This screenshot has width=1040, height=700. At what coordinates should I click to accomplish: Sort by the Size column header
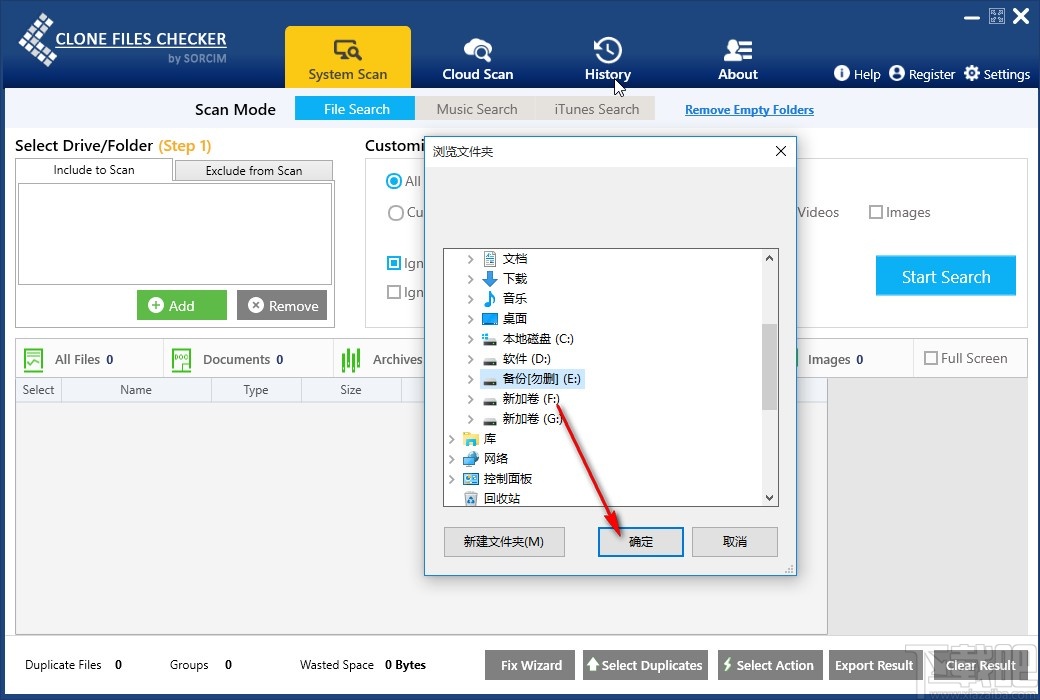click(x=351, y=389)
